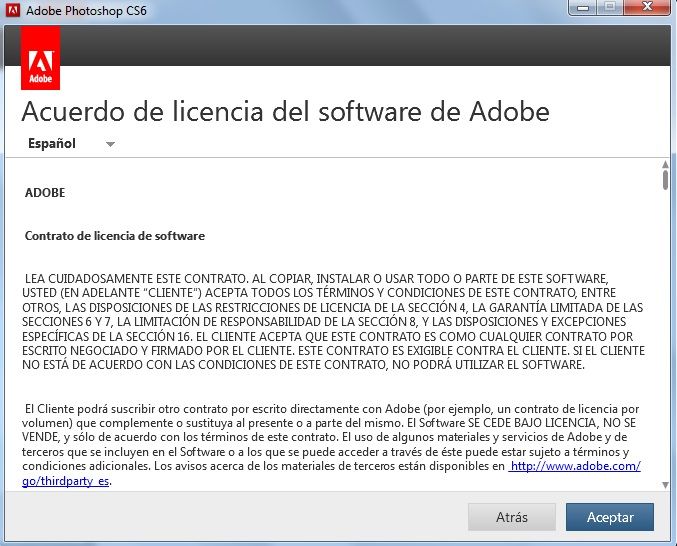Open the adobe.com third-party notices link
This screenshot has height=546, width=677.
[575, 466]
